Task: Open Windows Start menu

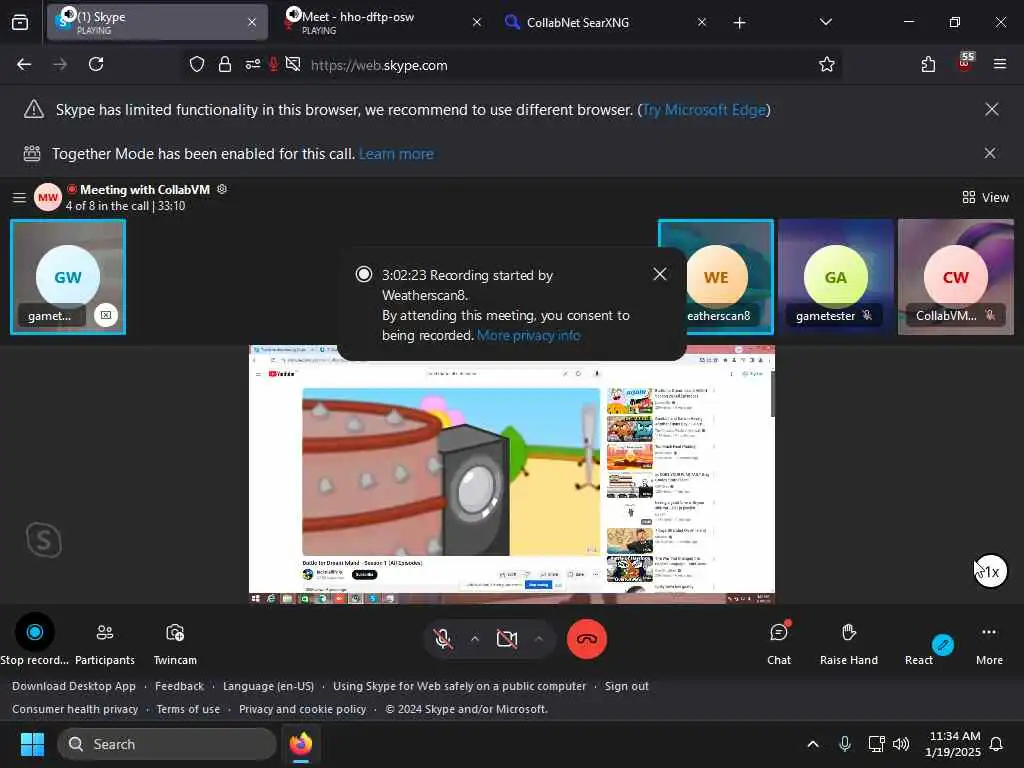Action: (x=32, y=744)
